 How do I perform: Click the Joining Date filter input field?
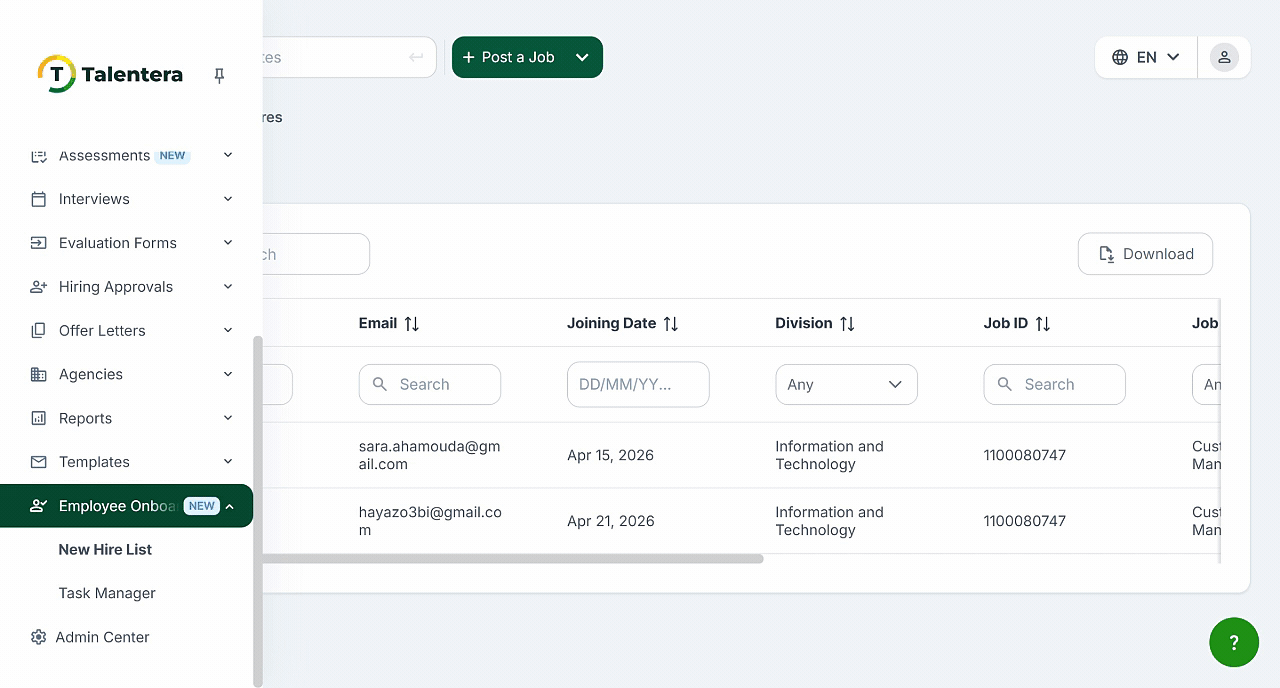(638, 384)
